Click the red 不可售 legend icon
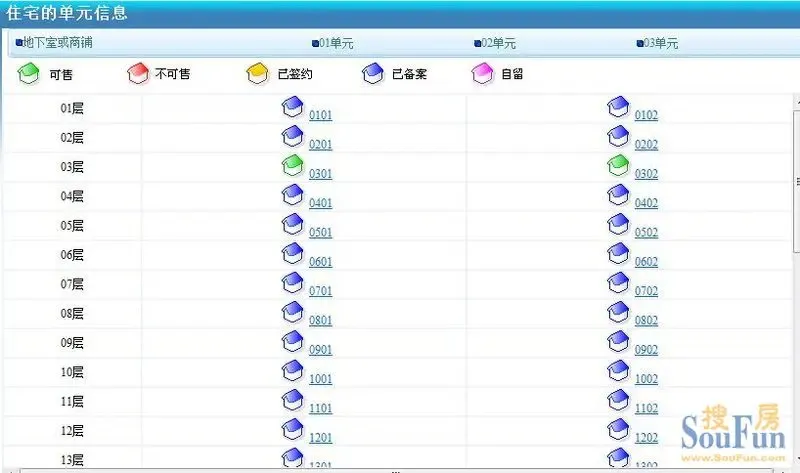 (138, 73)
